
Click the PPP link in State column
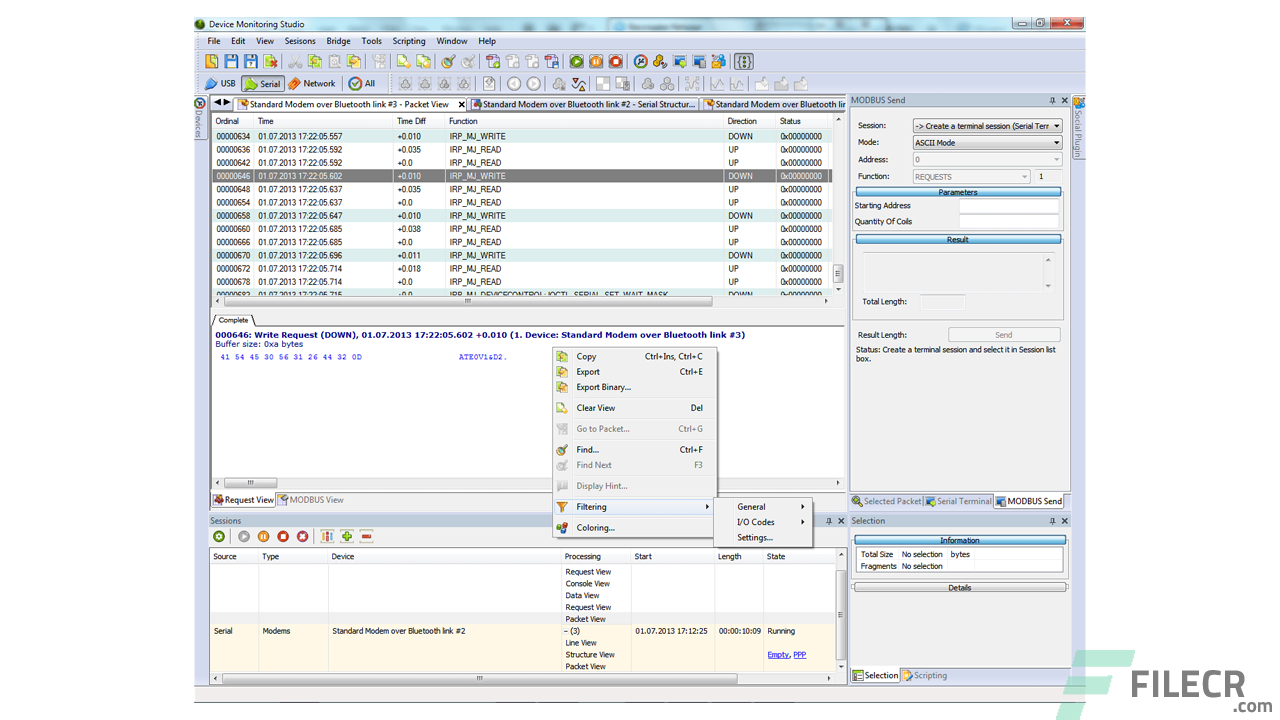[x=800, y=655]
